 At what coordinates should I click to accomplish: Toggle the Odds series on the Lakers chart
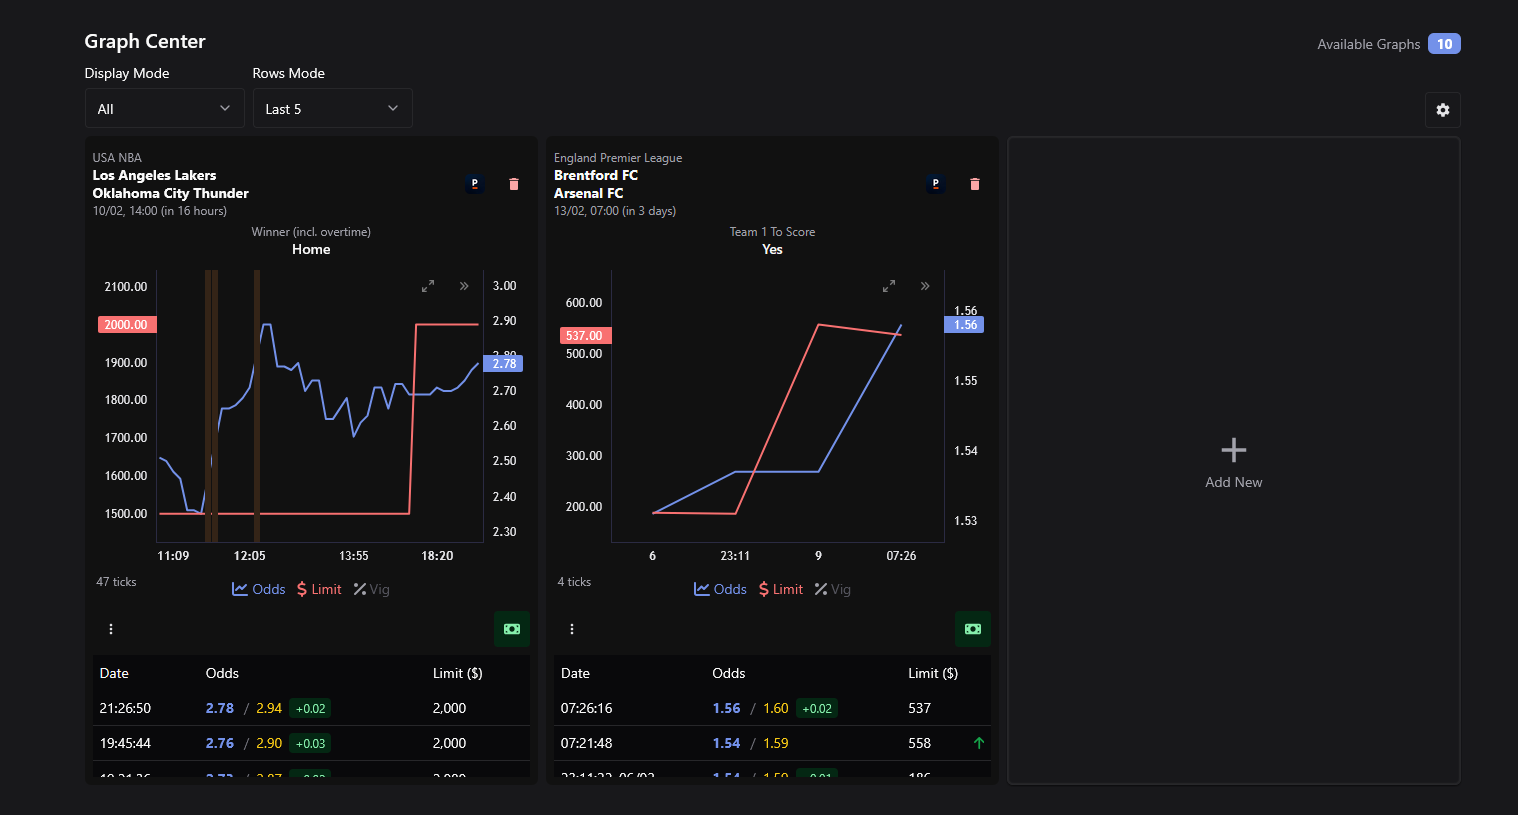259,589
